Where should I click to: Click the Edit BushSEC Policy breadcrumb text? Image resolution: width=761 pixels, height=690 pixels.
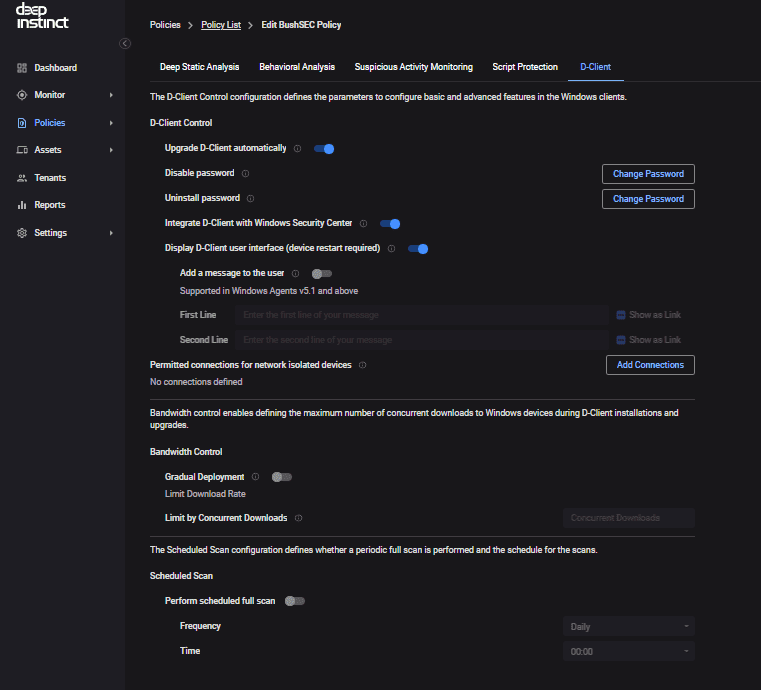click(301, 25)
